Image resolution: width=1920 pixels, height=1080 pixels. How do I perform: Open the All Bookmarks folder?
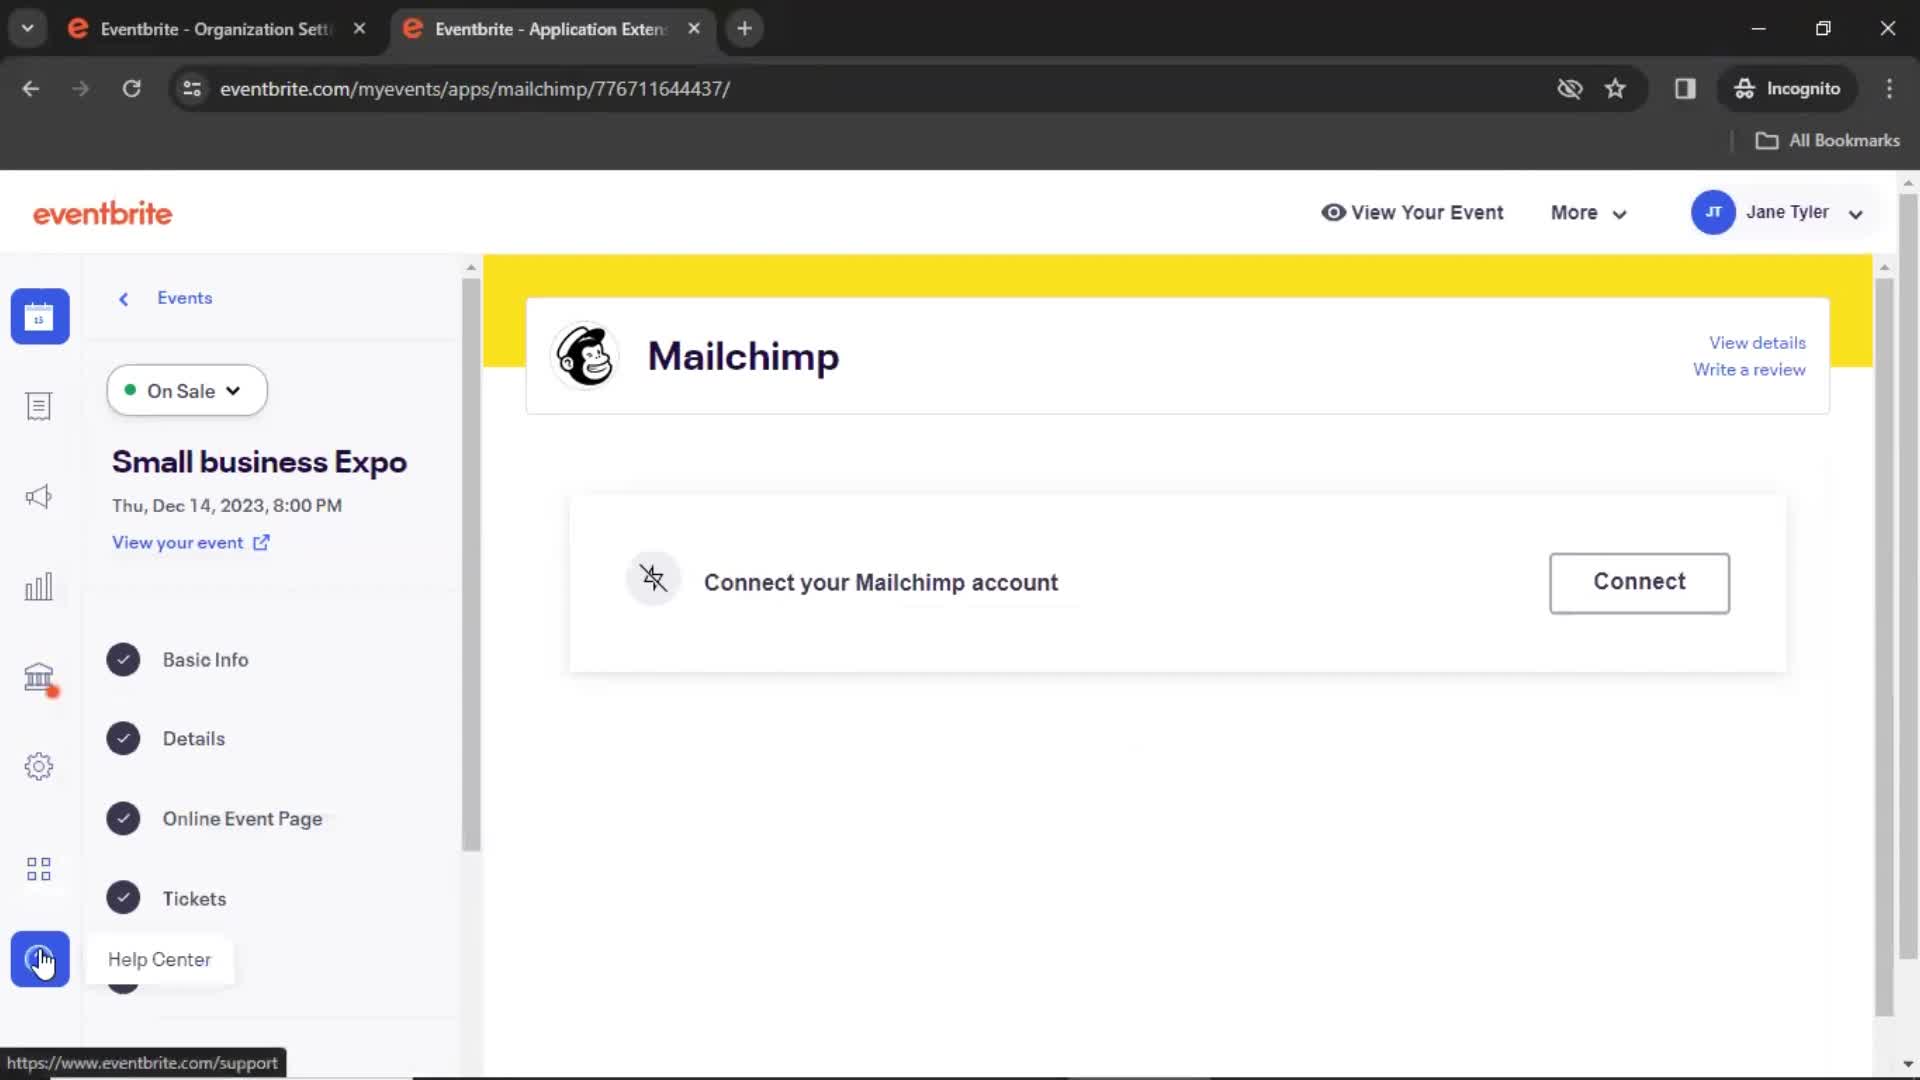coord(1827,141)
